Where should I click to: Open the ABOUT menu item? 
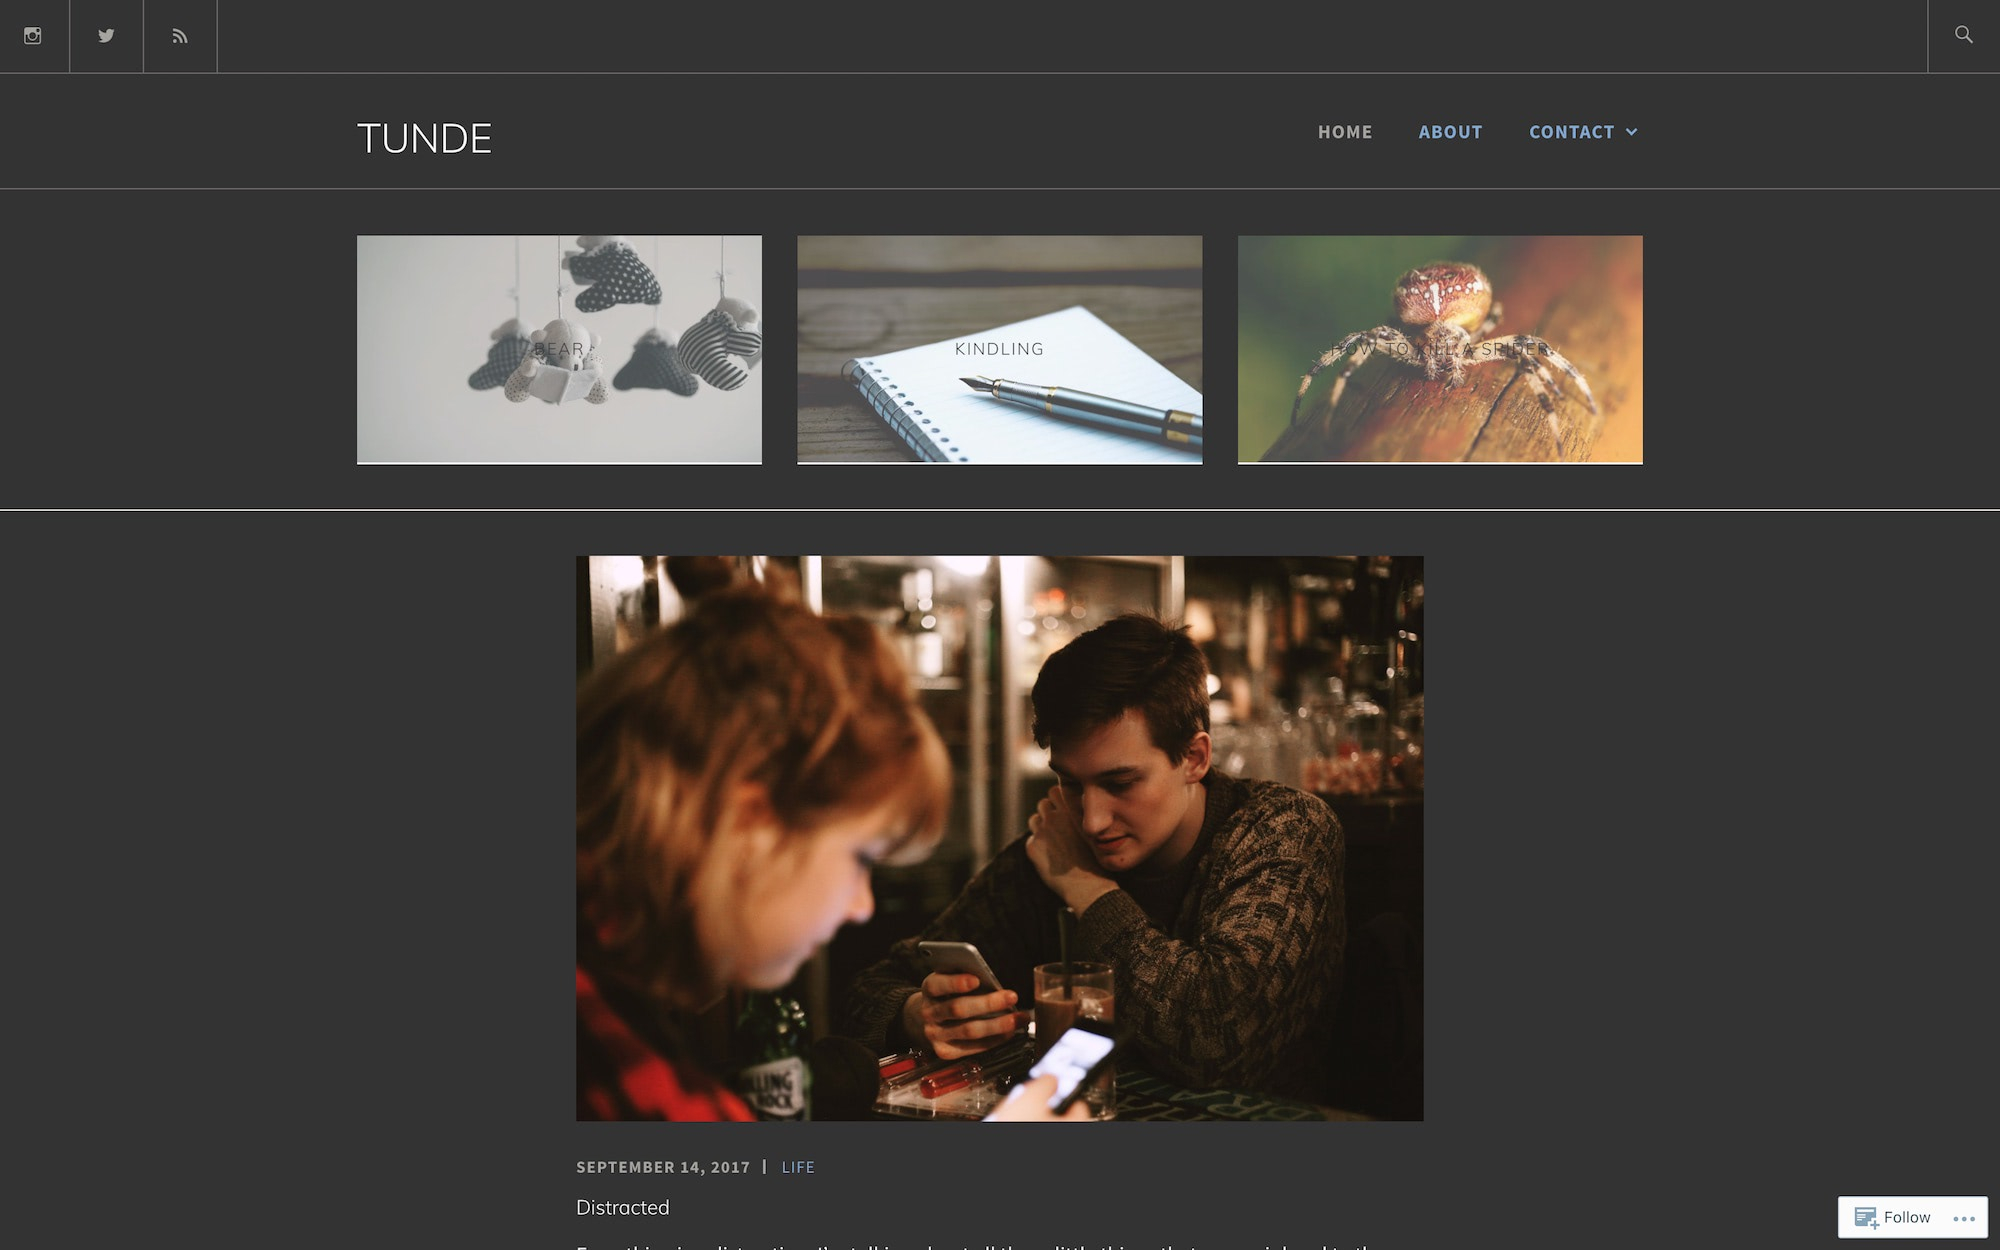tap(1450, 132)
